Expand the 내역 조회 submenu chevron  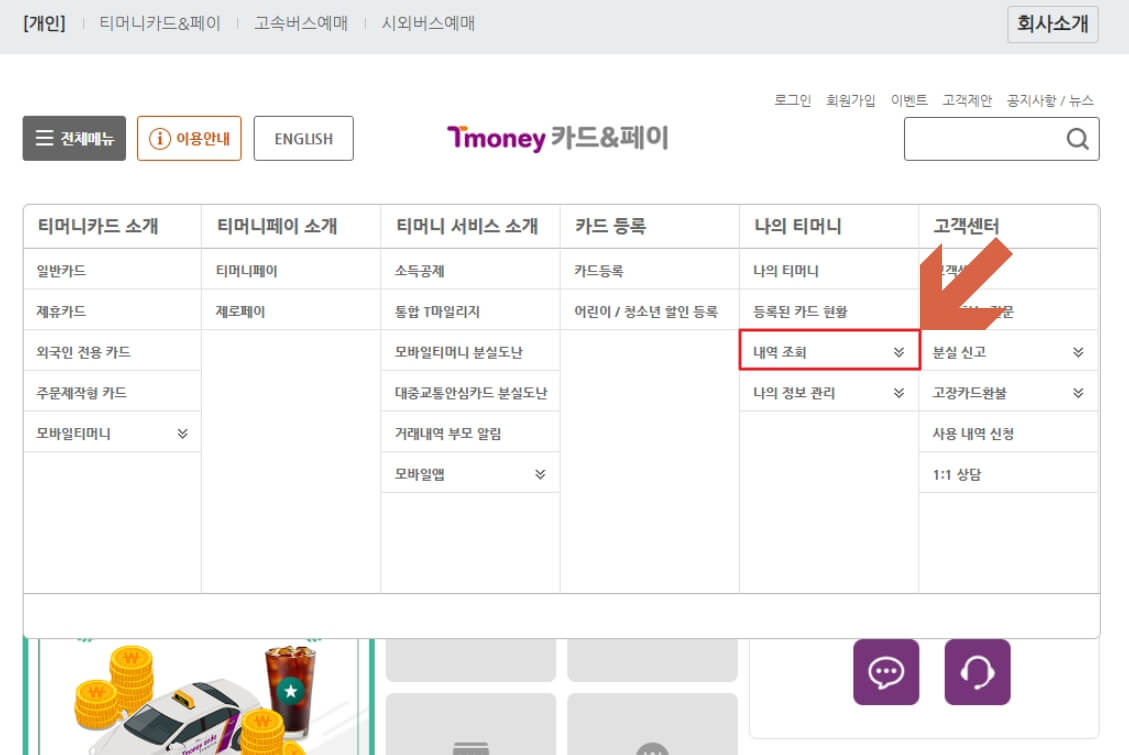coord(901,351)
